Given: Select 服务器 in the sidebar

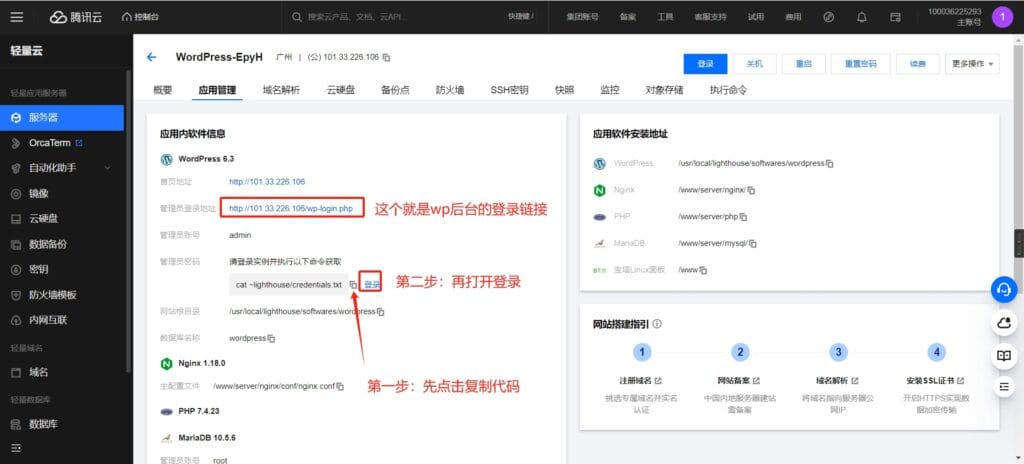Looking at the screenshot, I should pos(62,118).
